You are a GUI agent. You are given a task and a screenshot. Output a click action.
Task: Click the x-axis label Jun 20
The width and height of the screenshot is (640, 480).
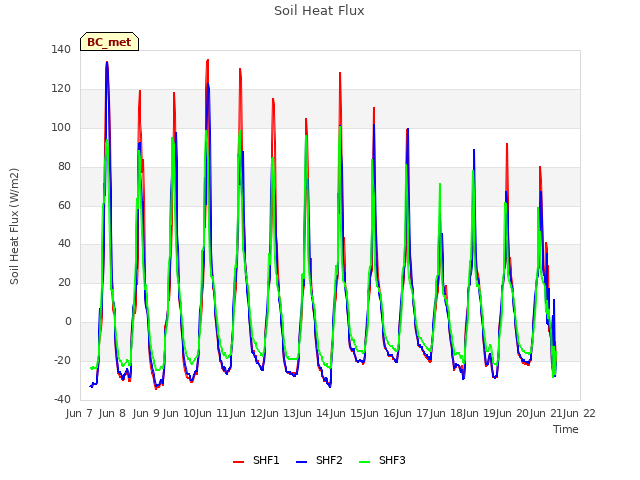(512, 413)
